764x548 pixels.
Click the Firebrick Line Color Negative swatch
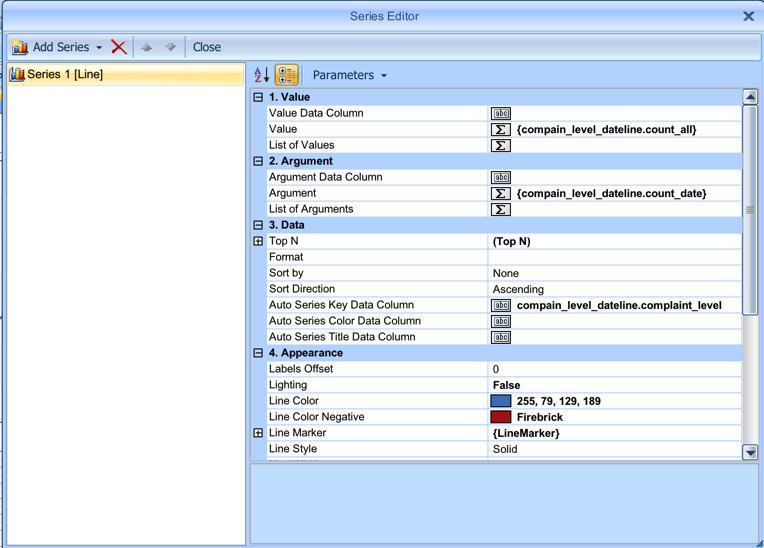[501, 417]
